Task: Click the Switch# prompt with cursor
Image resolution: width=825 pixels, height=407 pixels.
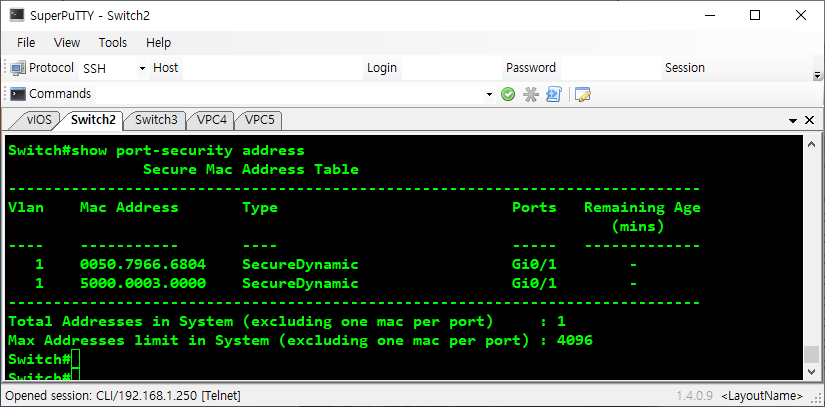Action: click(x=44, y=360)
